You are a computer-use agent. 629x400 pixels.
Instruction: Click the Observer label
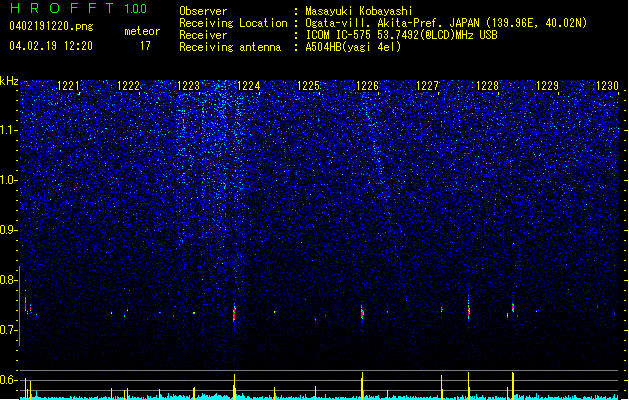click(203, 11)
